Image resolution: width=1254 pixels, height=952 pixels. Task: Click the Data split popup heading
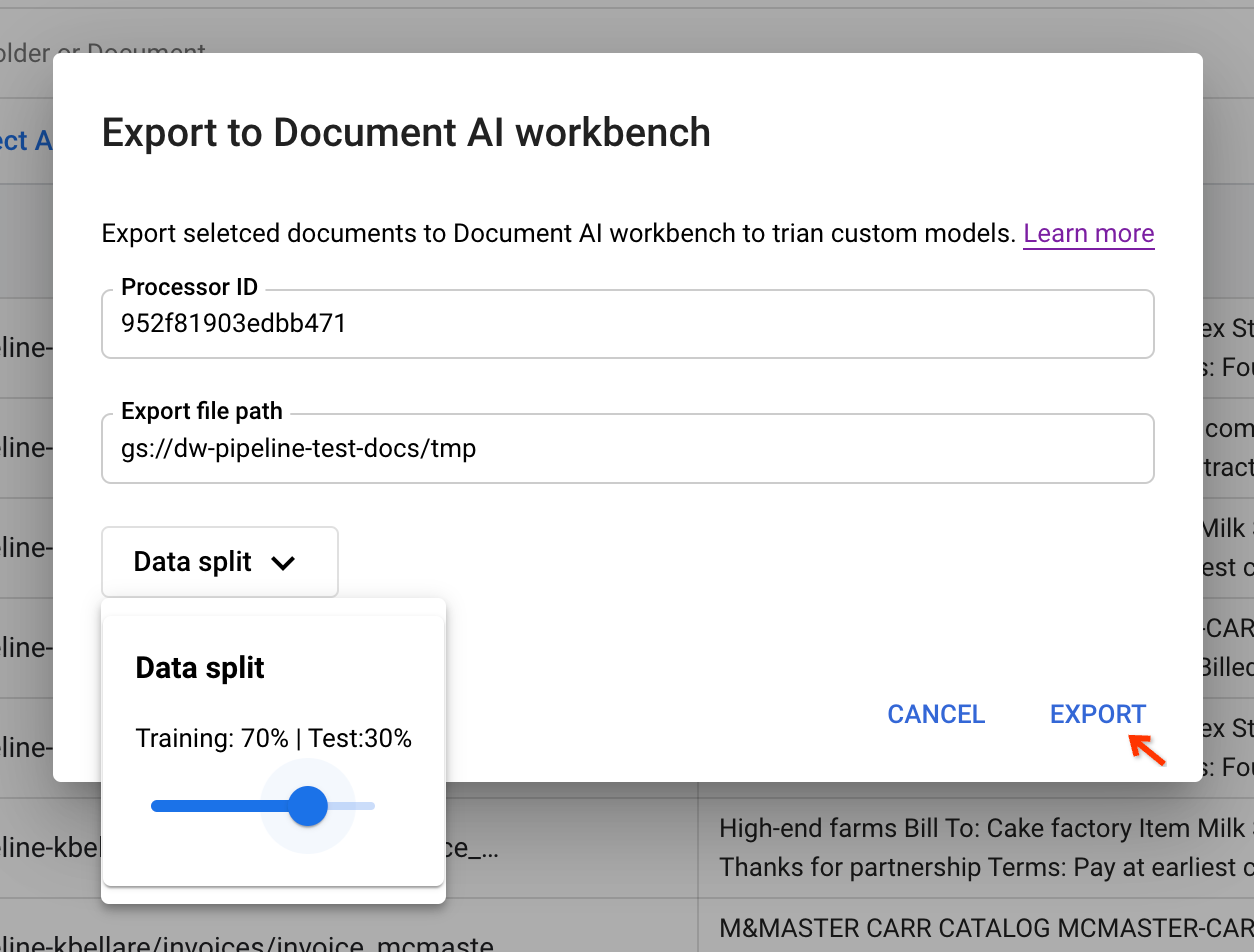(x=200, y=668)
